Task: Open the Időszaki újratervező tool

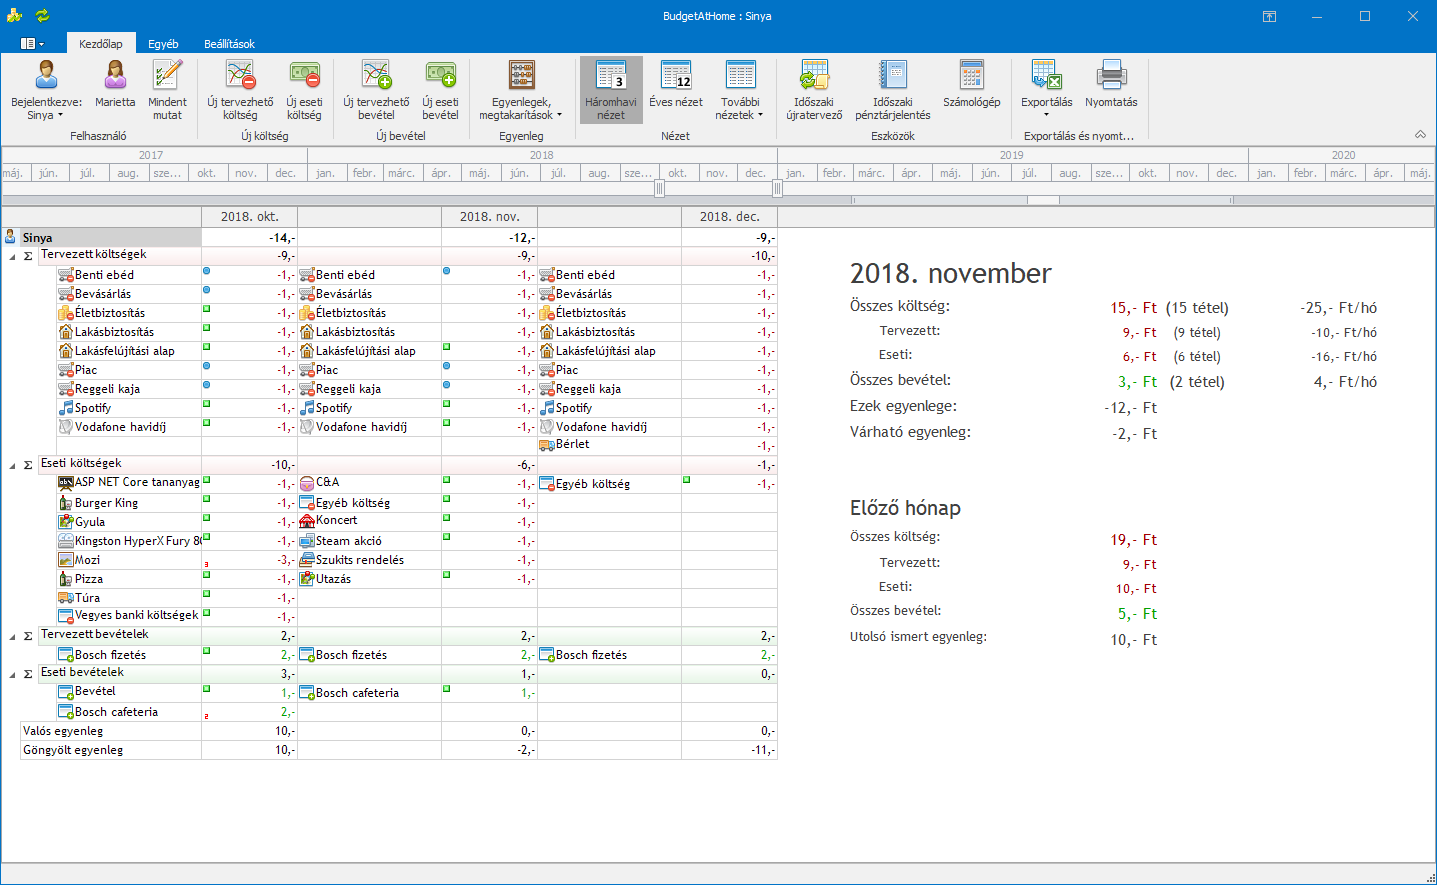Action: point(814,77)
